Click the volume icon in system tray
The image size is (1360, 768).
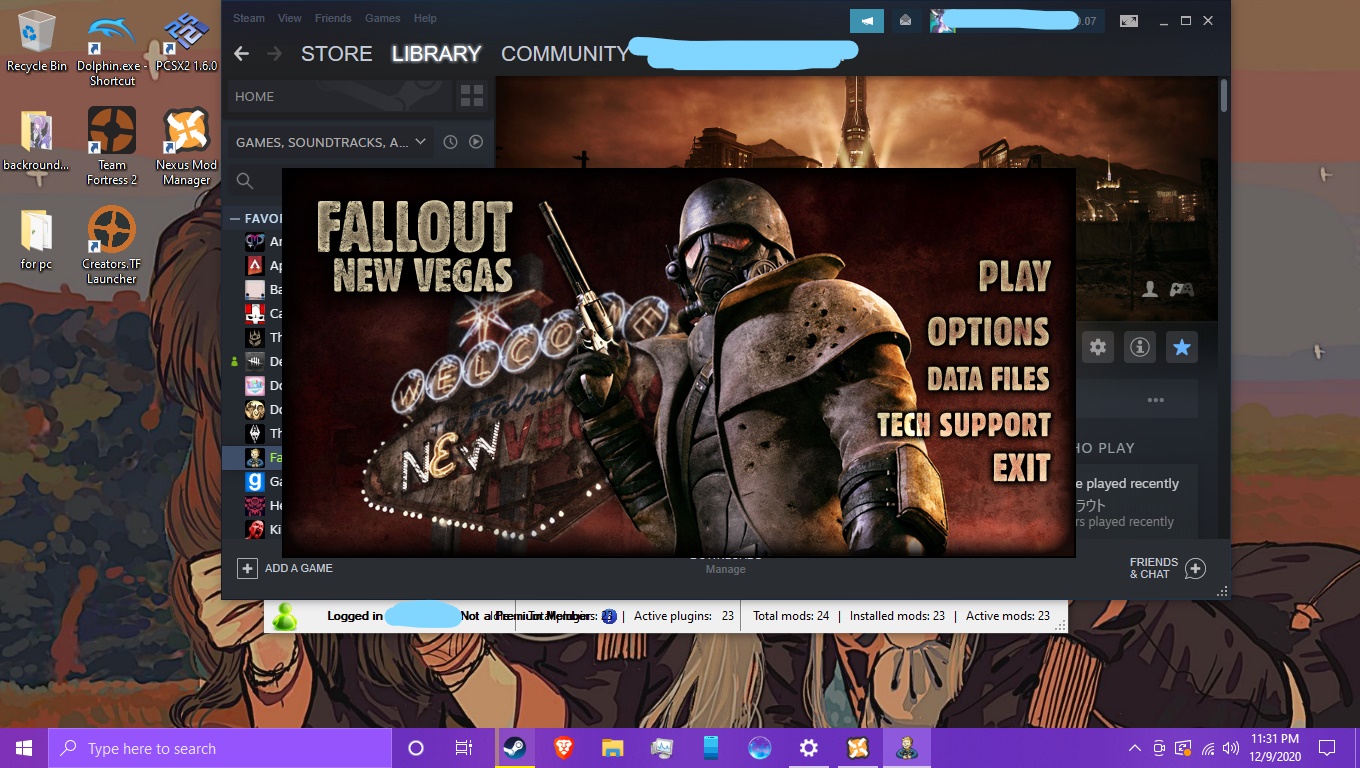click(1231, 748)
